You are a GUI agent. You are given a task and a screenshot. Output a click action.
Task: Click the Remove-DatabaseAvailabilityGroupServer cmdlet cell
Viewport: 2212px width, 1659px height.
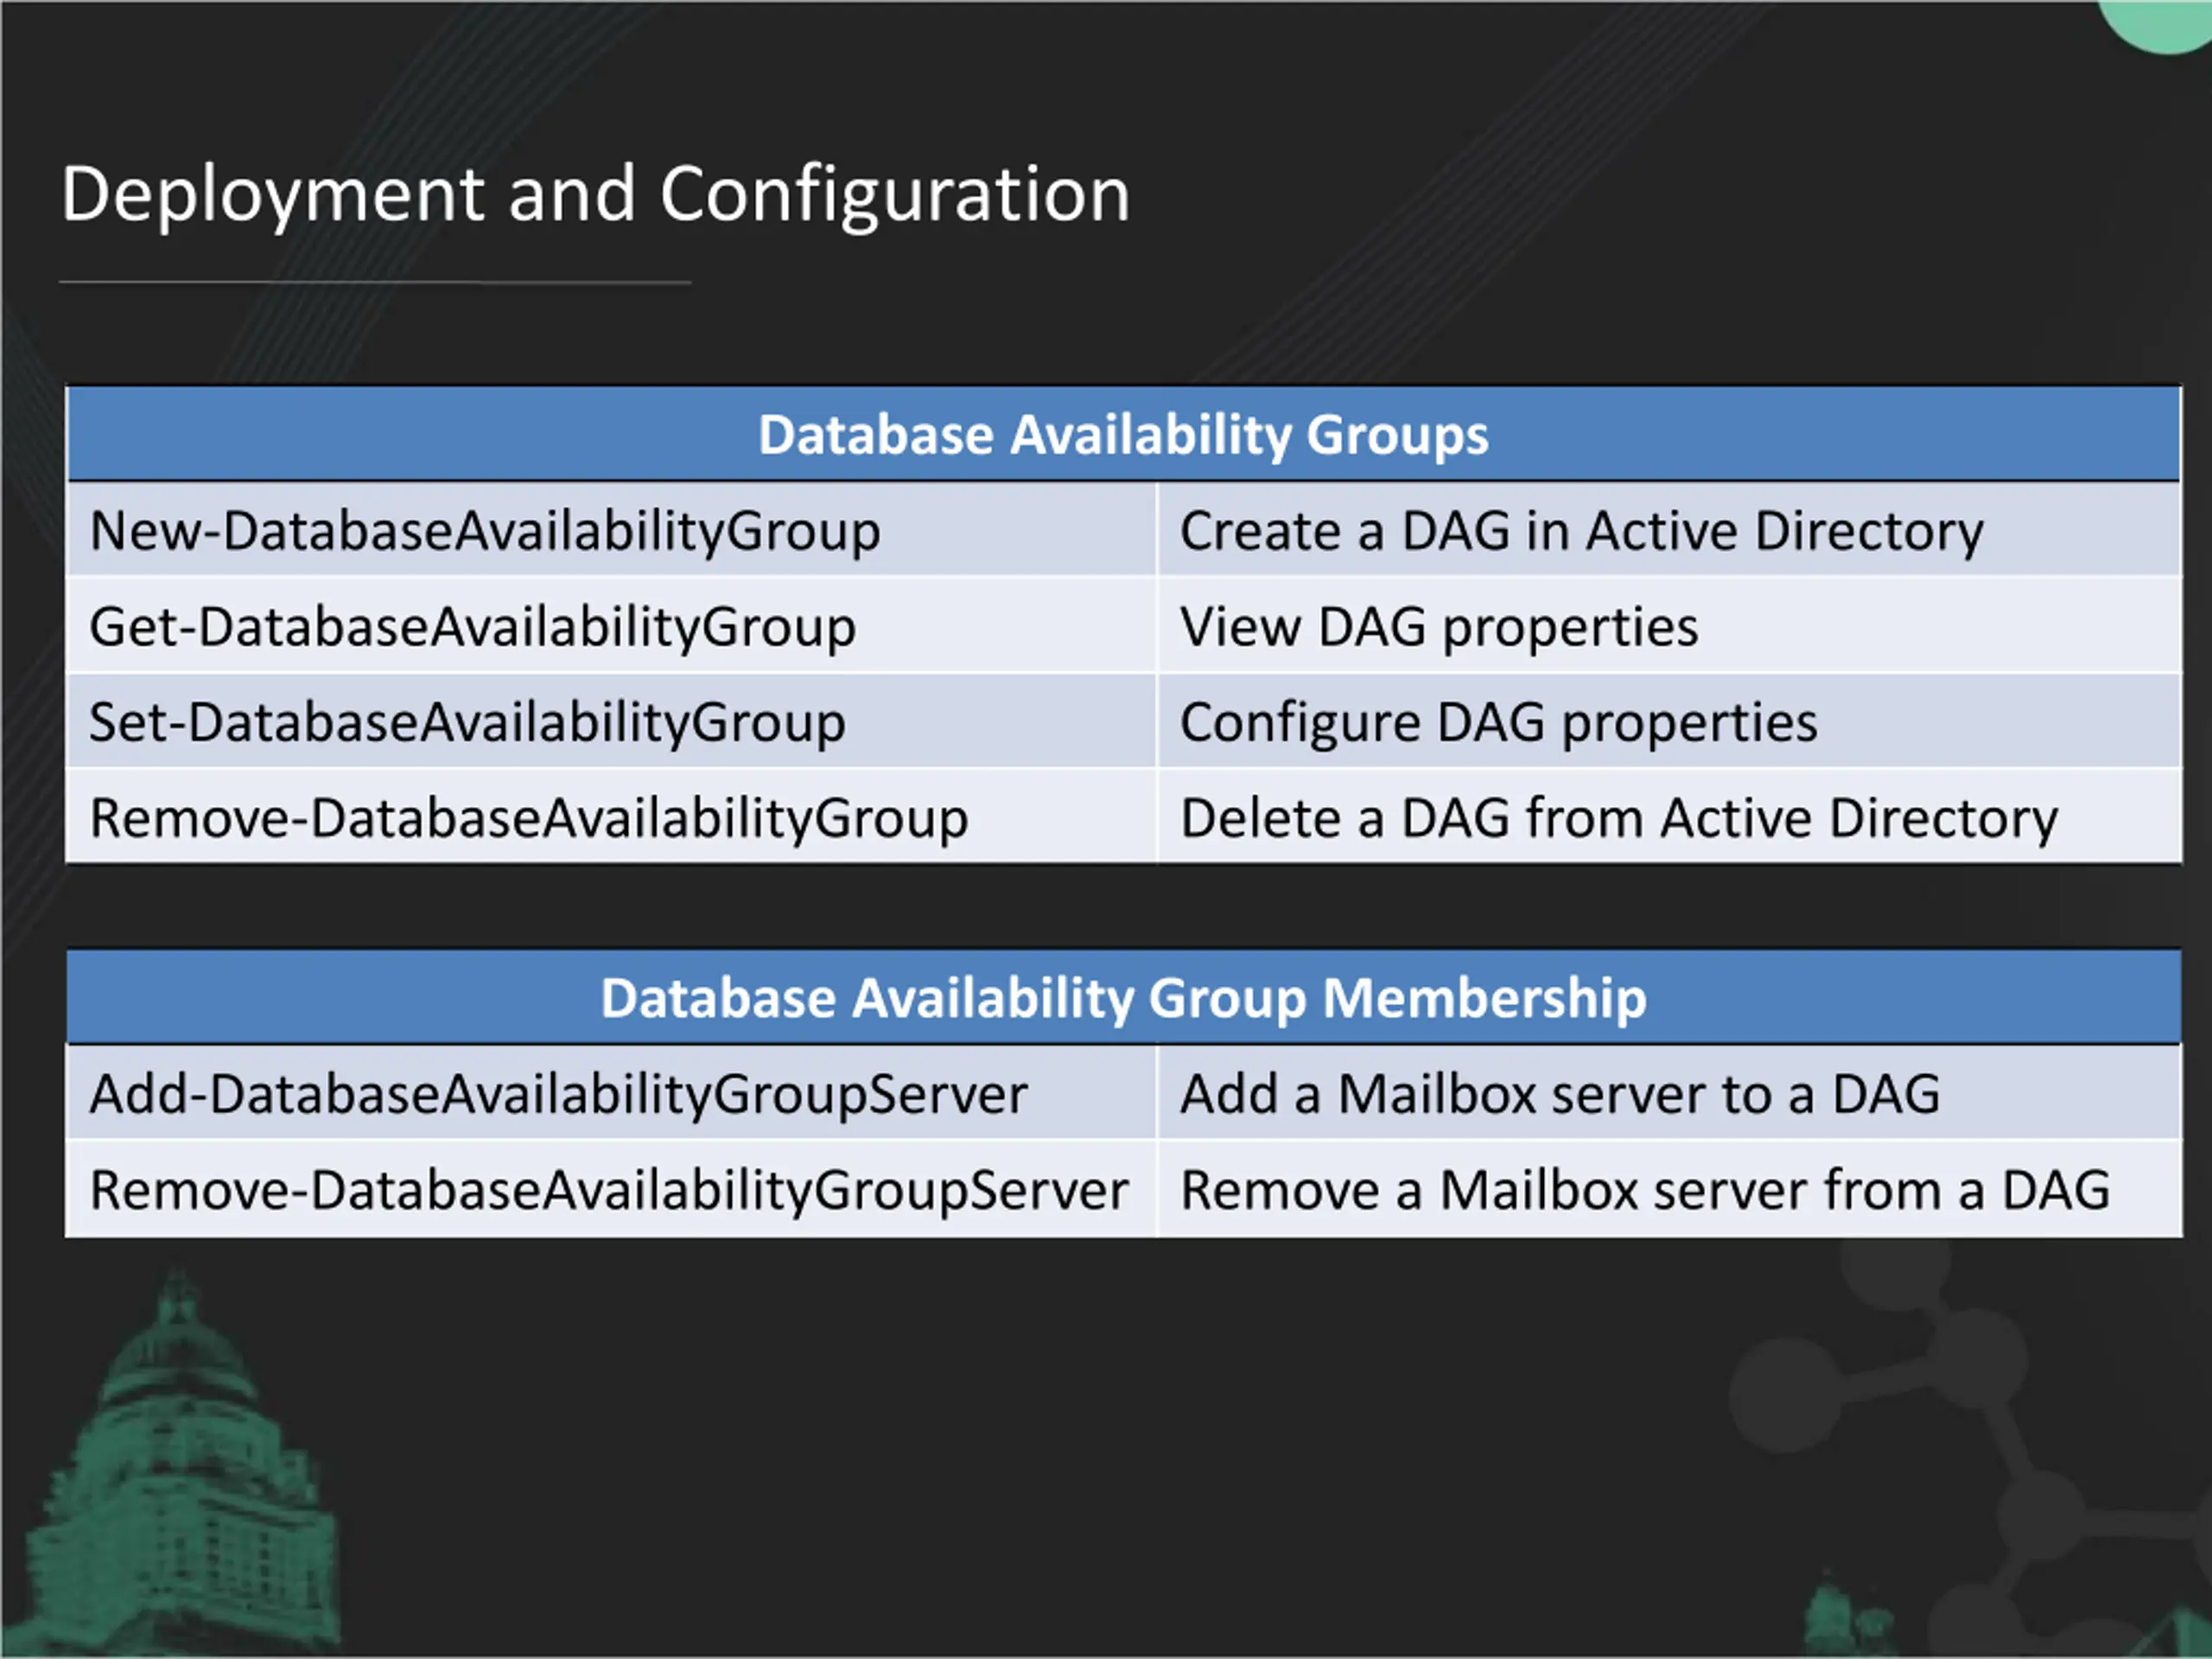611,1189
